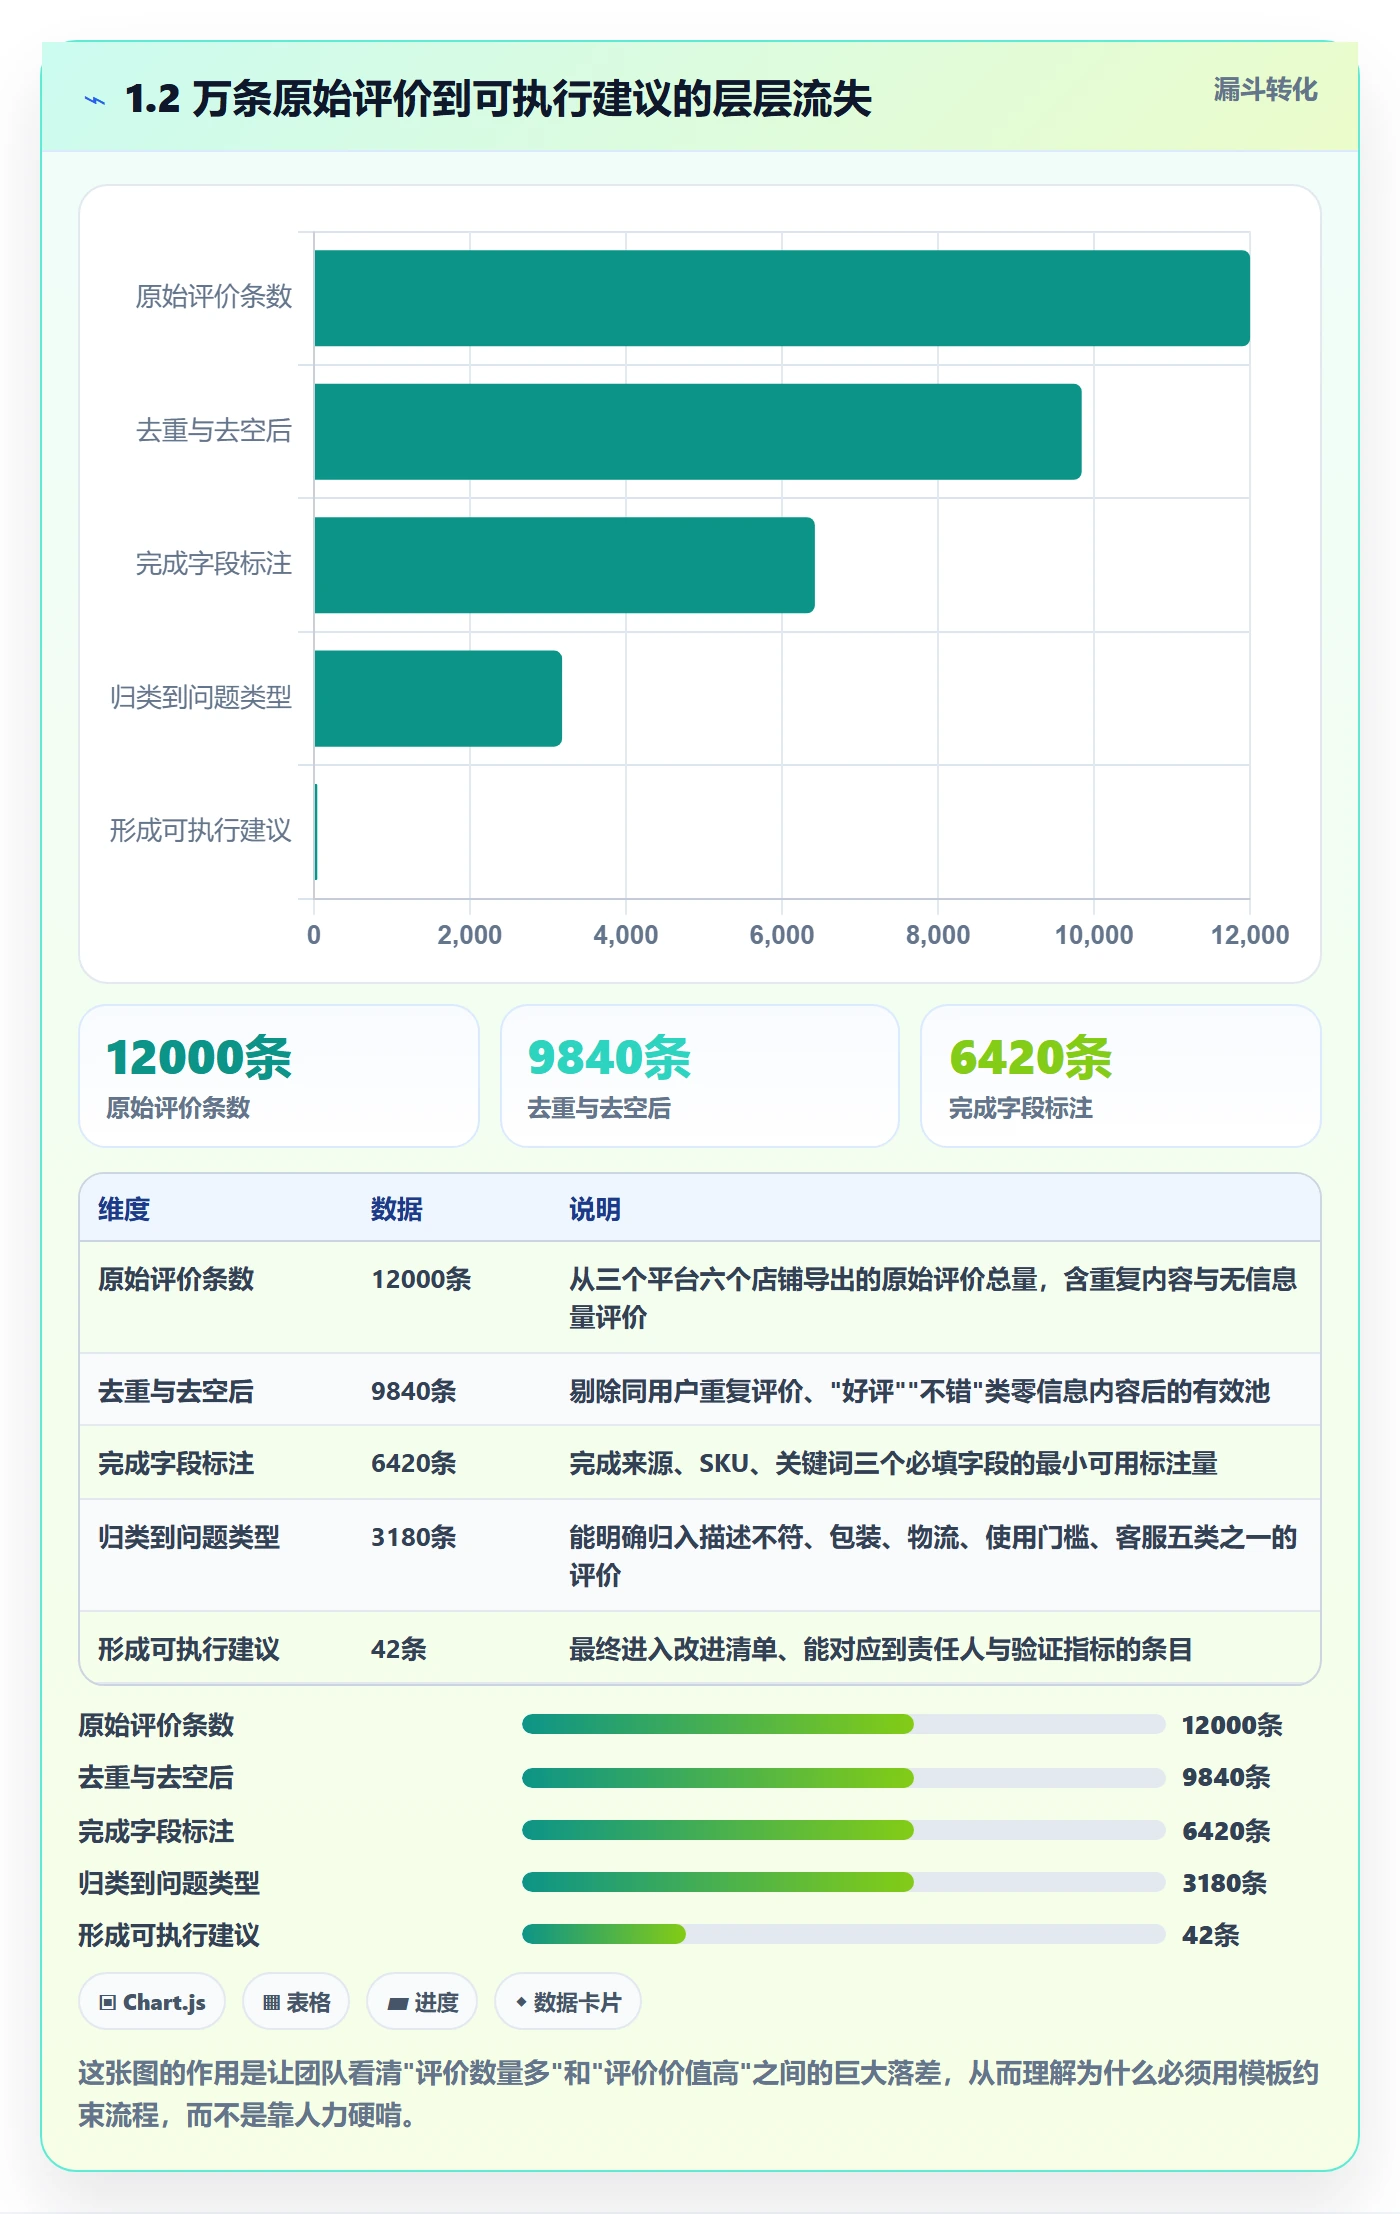Click the 原始评价条数 progress bar
The height and width of the screenshot is (2214, 1400).
[x=843, y=1724]
